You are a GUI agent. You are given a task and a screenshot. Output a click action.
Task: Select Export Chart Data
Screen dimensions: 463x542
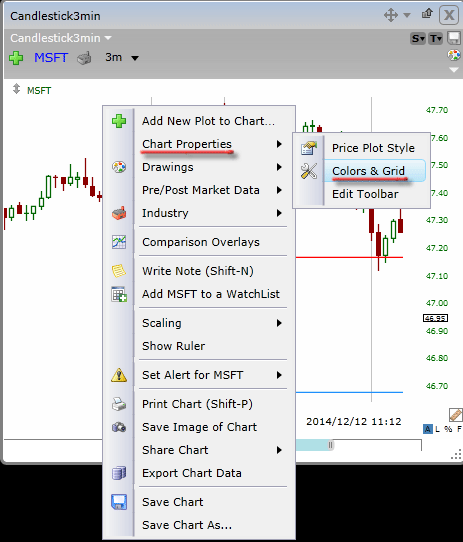tap(192, 473)
